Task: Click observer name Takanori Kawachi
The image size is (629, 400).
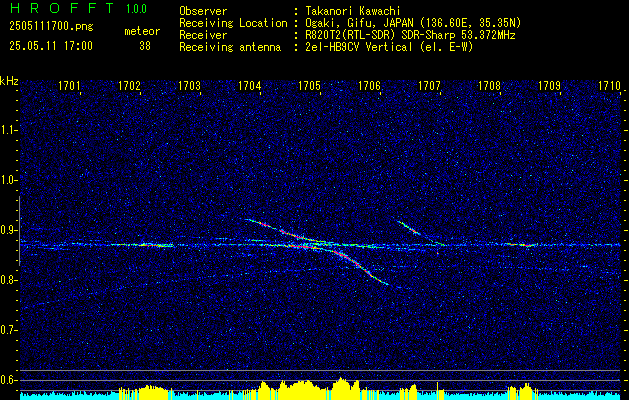Action: pyautogui.click(x=352, y=11)
